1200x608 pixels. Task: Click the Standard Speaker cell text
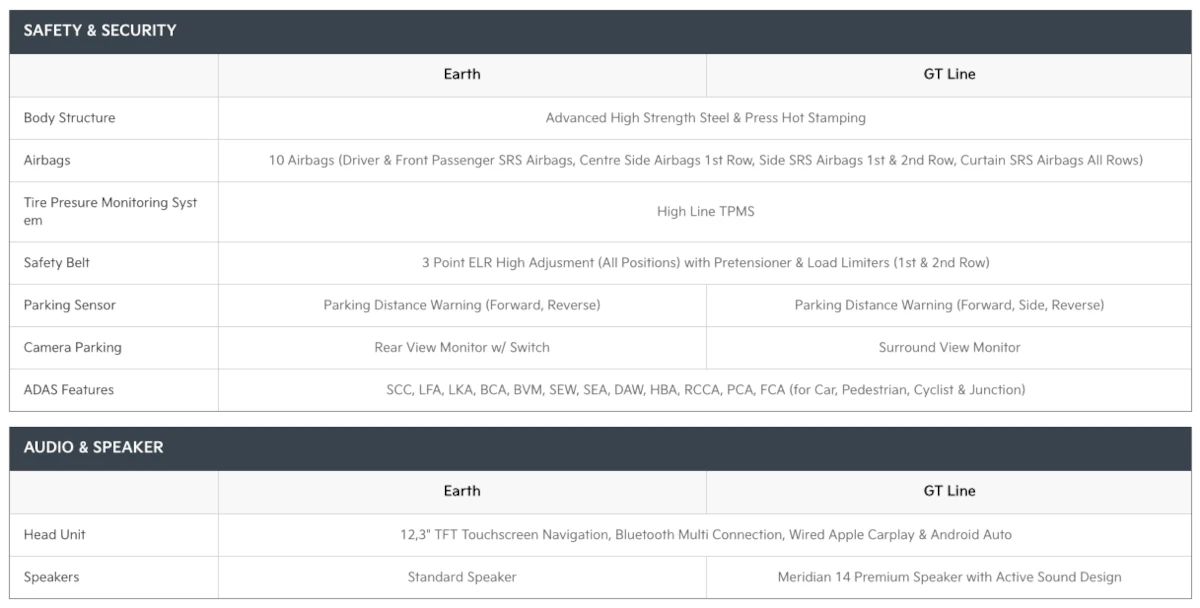[462, 577]
